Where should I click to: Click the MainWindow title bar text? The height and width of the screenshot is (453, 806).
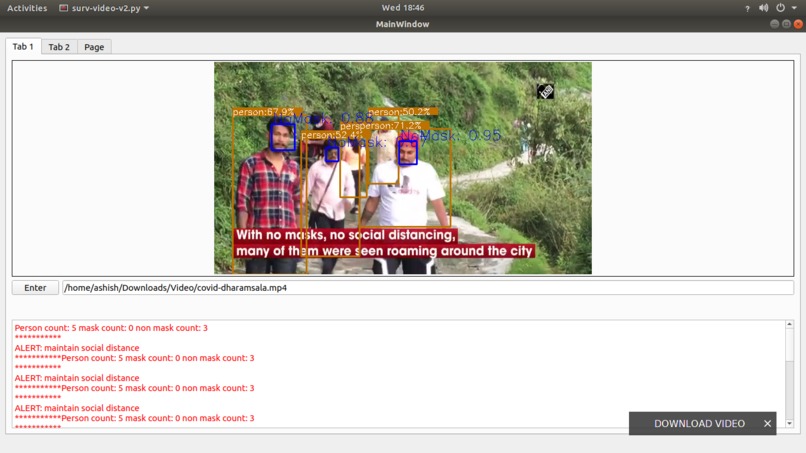pyautogui.click(x=402, y=24)
